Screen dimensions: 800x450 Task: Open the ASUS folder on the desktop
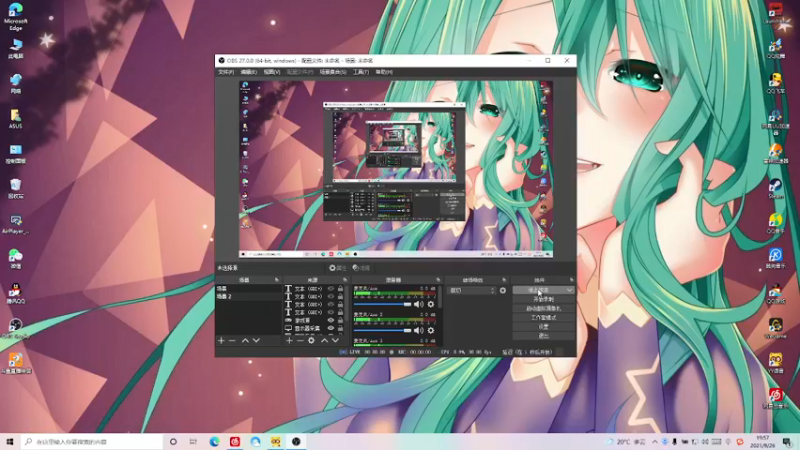(16, 118)
